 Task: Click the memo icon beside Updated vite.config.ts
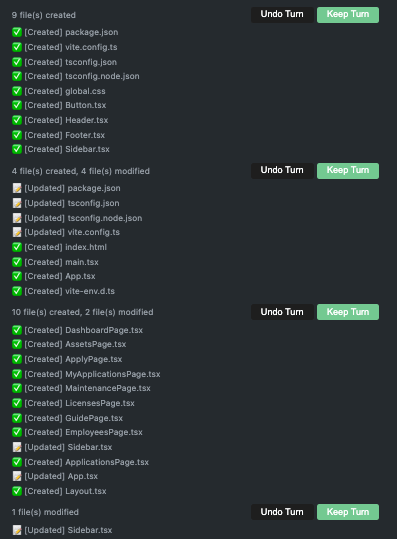[17, 232]
